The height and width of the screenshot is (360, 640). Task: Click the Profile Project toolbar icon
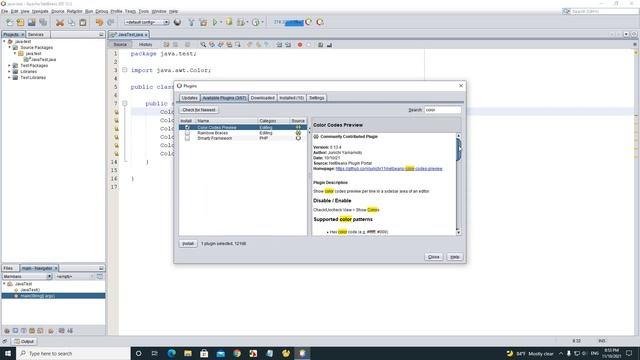(x=256, y=22)
